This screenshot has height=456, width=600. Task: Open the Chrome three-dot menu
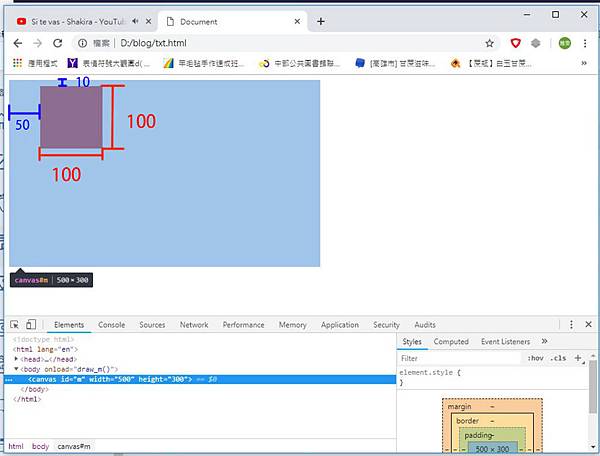pyautogui.click(x=585, y=43)
